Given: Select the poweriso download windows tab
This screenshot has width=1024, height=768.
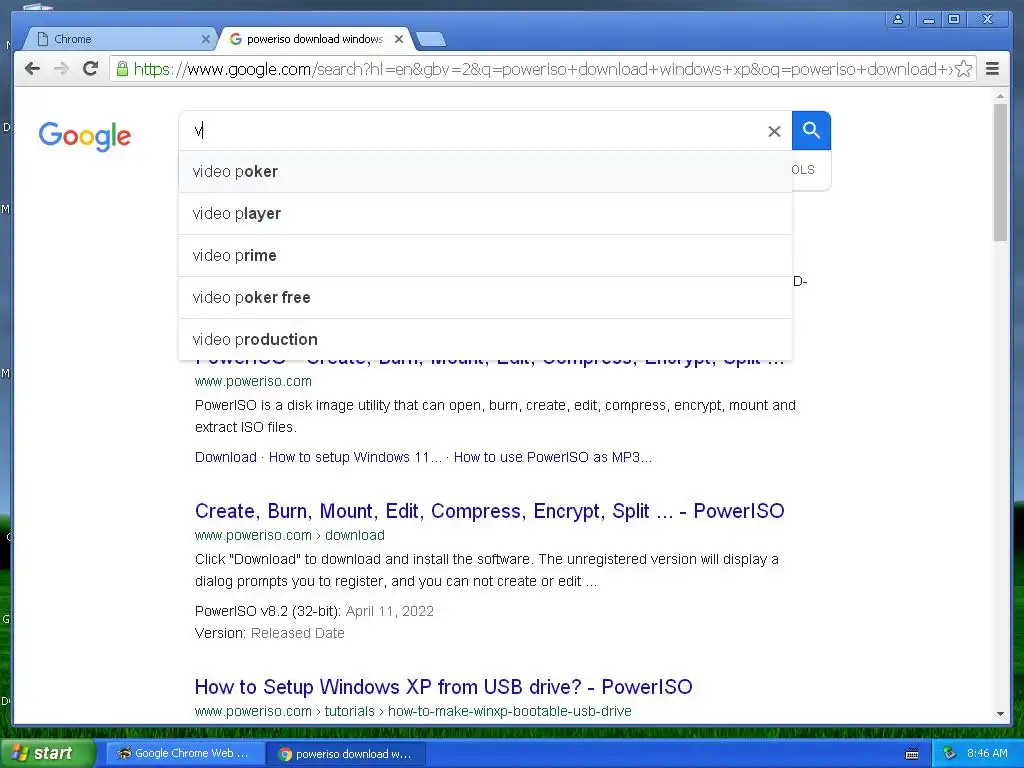Looking at the screenshot, I should pos(315,39).
